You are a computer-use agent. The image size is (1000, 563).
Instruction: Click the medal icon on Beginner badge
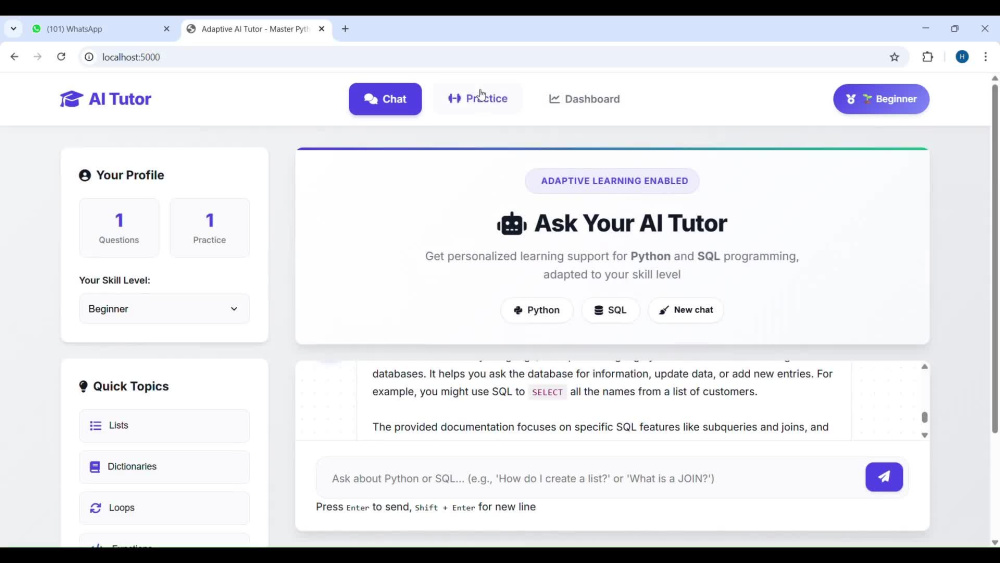coord(851,99)
